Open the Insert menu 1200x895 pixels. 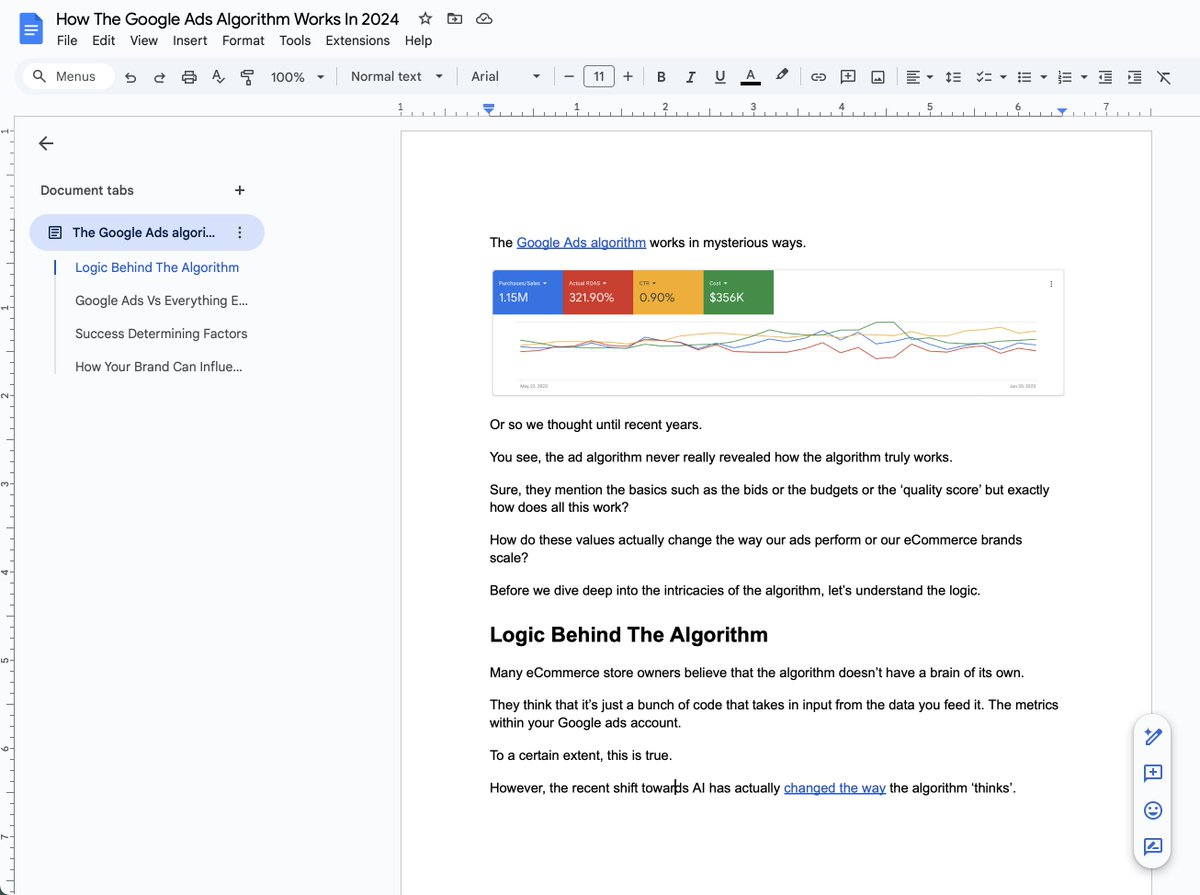190,41
